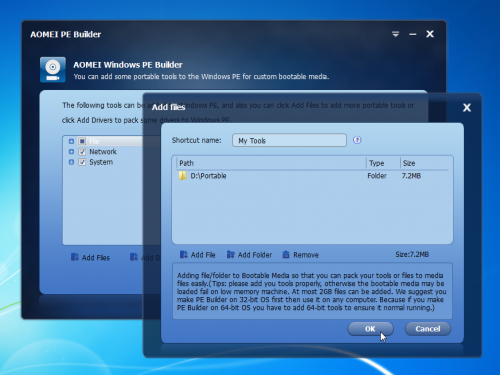Click the Add Folder icon
500x375 pixels.
[231, 255]
